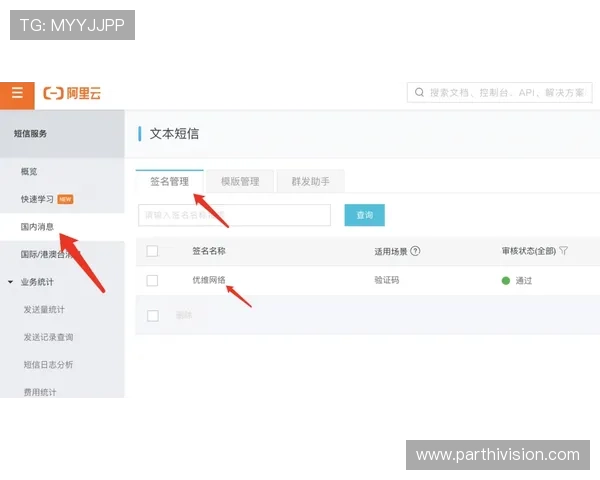This screenshot has height=480, width=600.
Task: Click the 短信服务 sidebar header
Action: (x=30, y=134)
